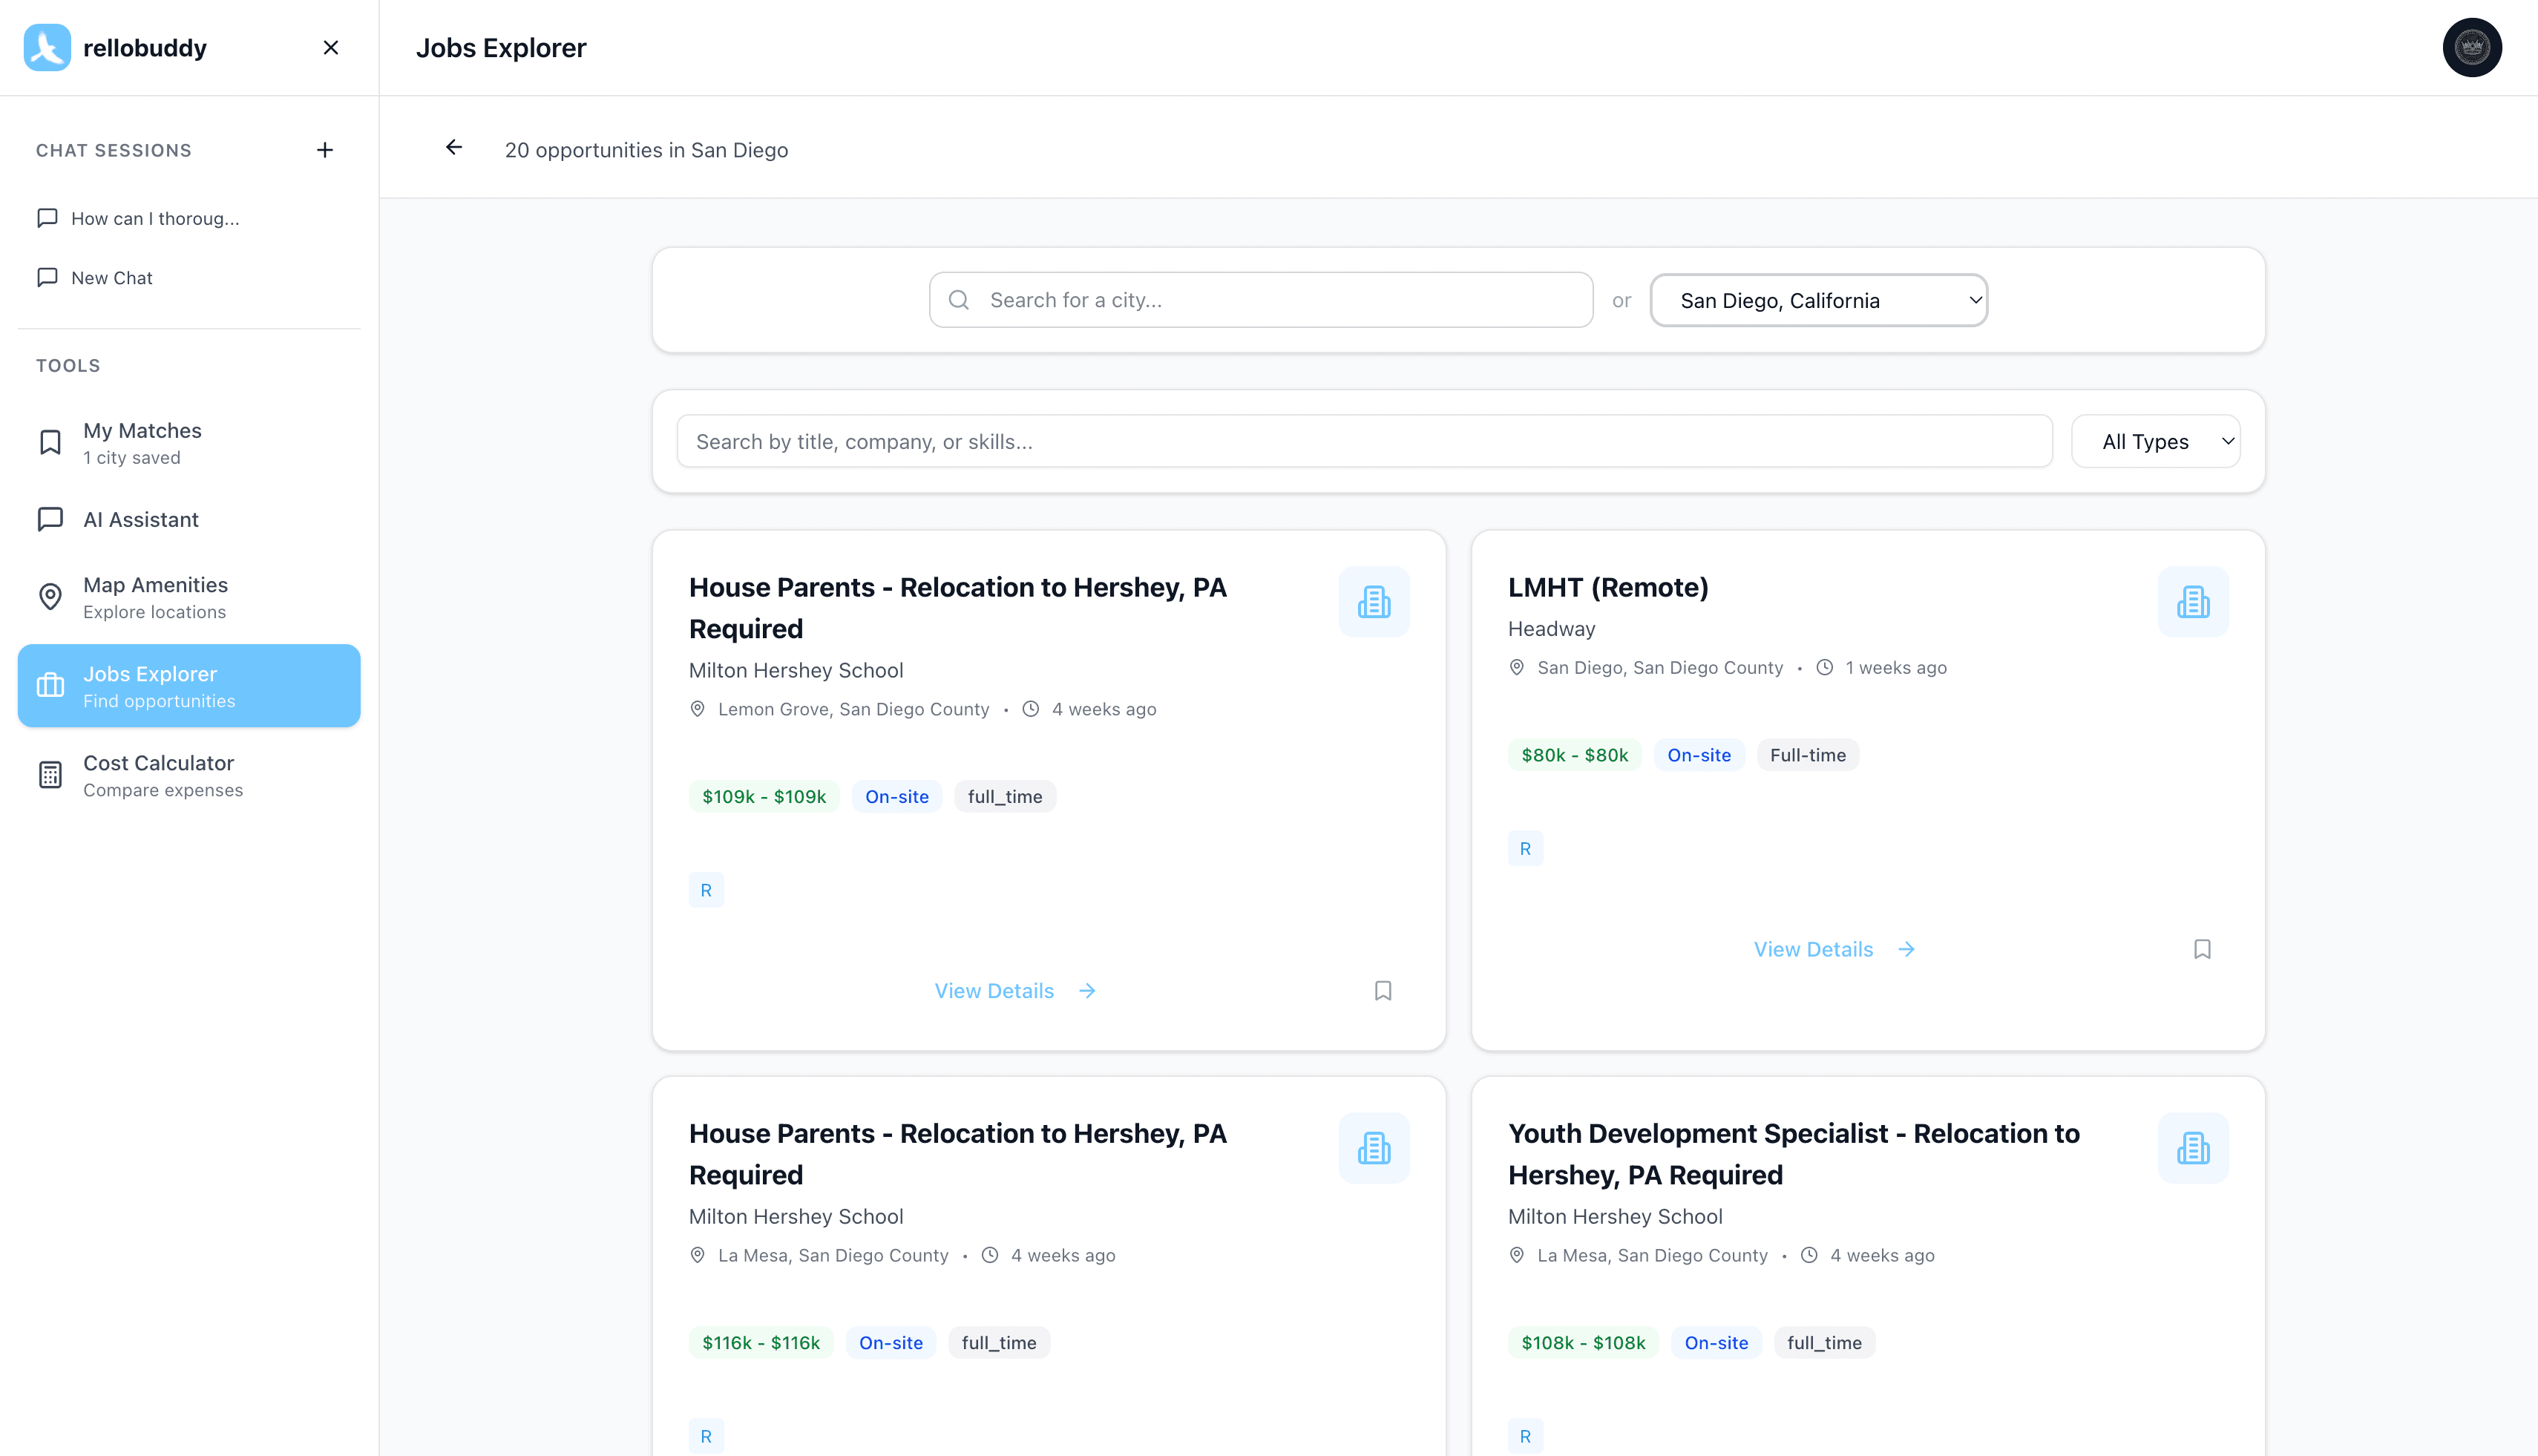Click View Details on House Parents job

(994, 990)
